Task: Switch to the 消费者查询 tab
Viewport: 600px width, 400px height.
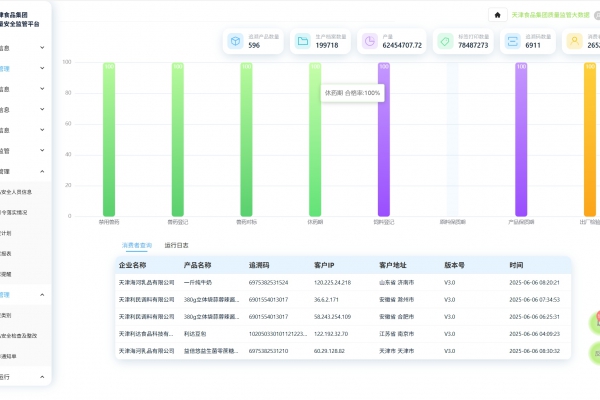Action: (137, 245)
